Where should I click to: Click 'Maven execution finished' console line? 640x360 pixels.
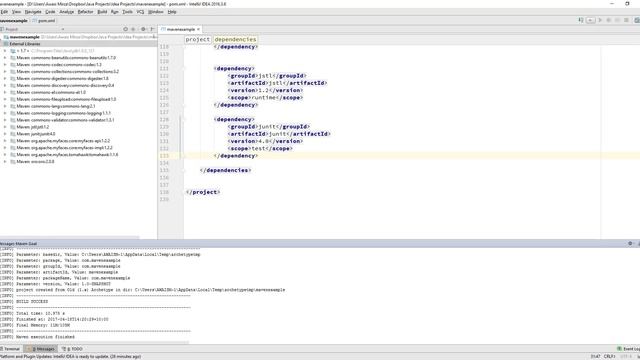[45, 337]
